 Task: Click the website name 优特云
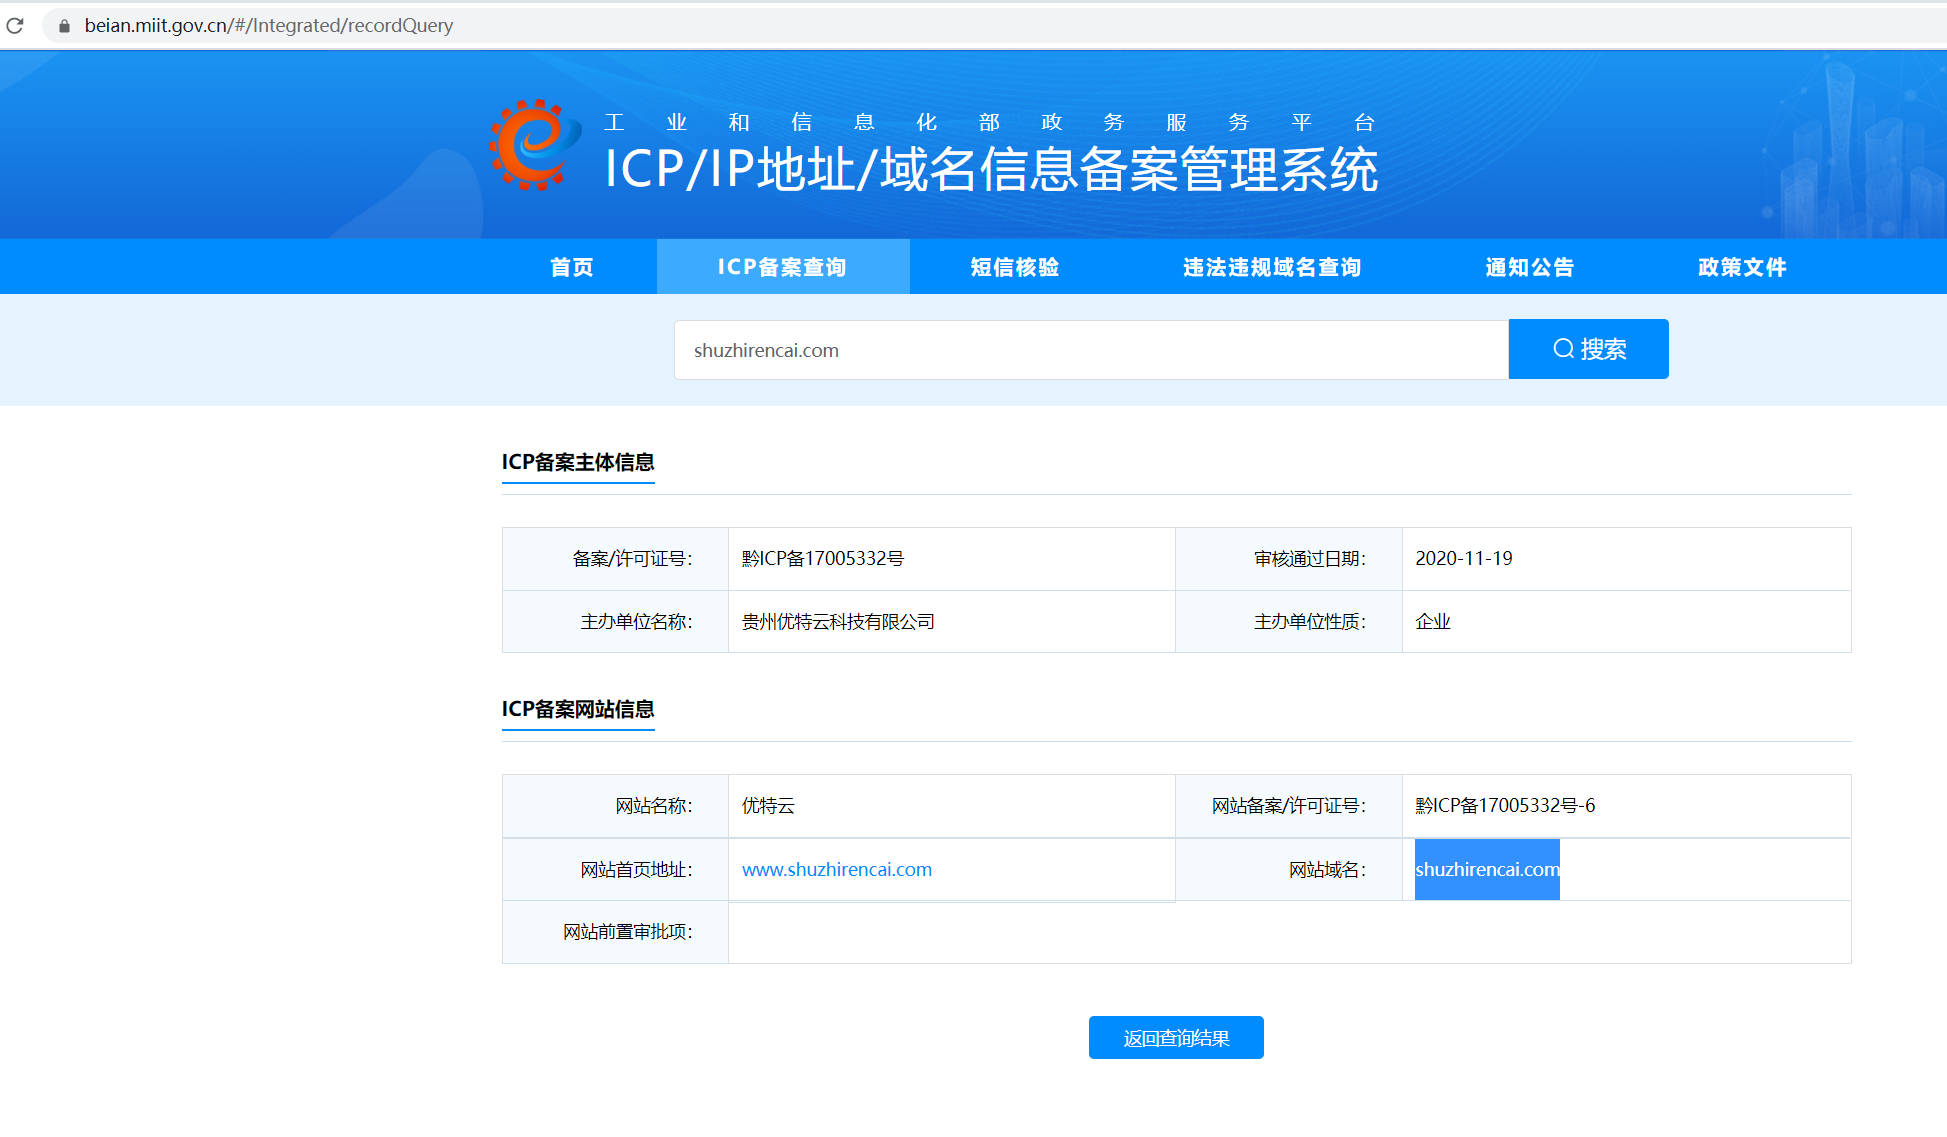coord(768,806)
